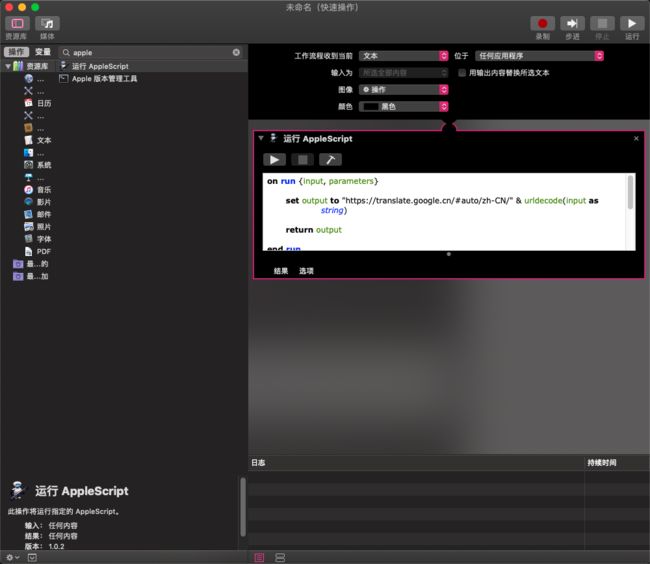Switch to the Variables (变量) tab

43,52
